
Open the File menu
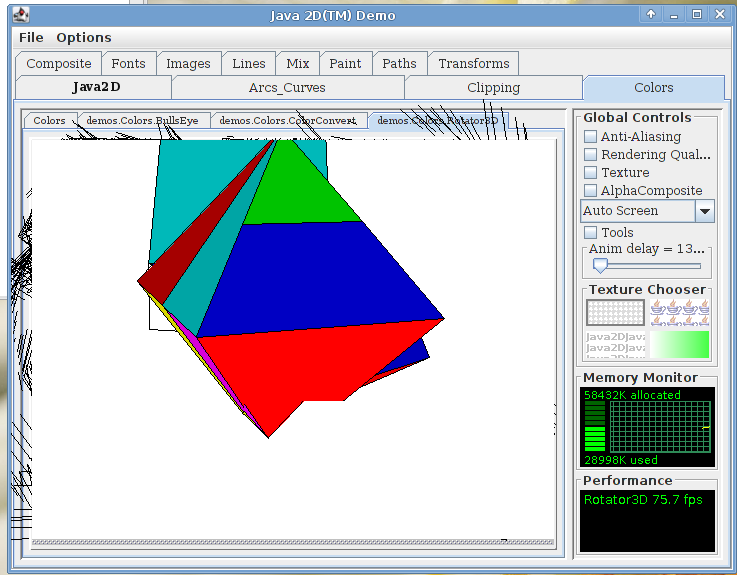31,37
